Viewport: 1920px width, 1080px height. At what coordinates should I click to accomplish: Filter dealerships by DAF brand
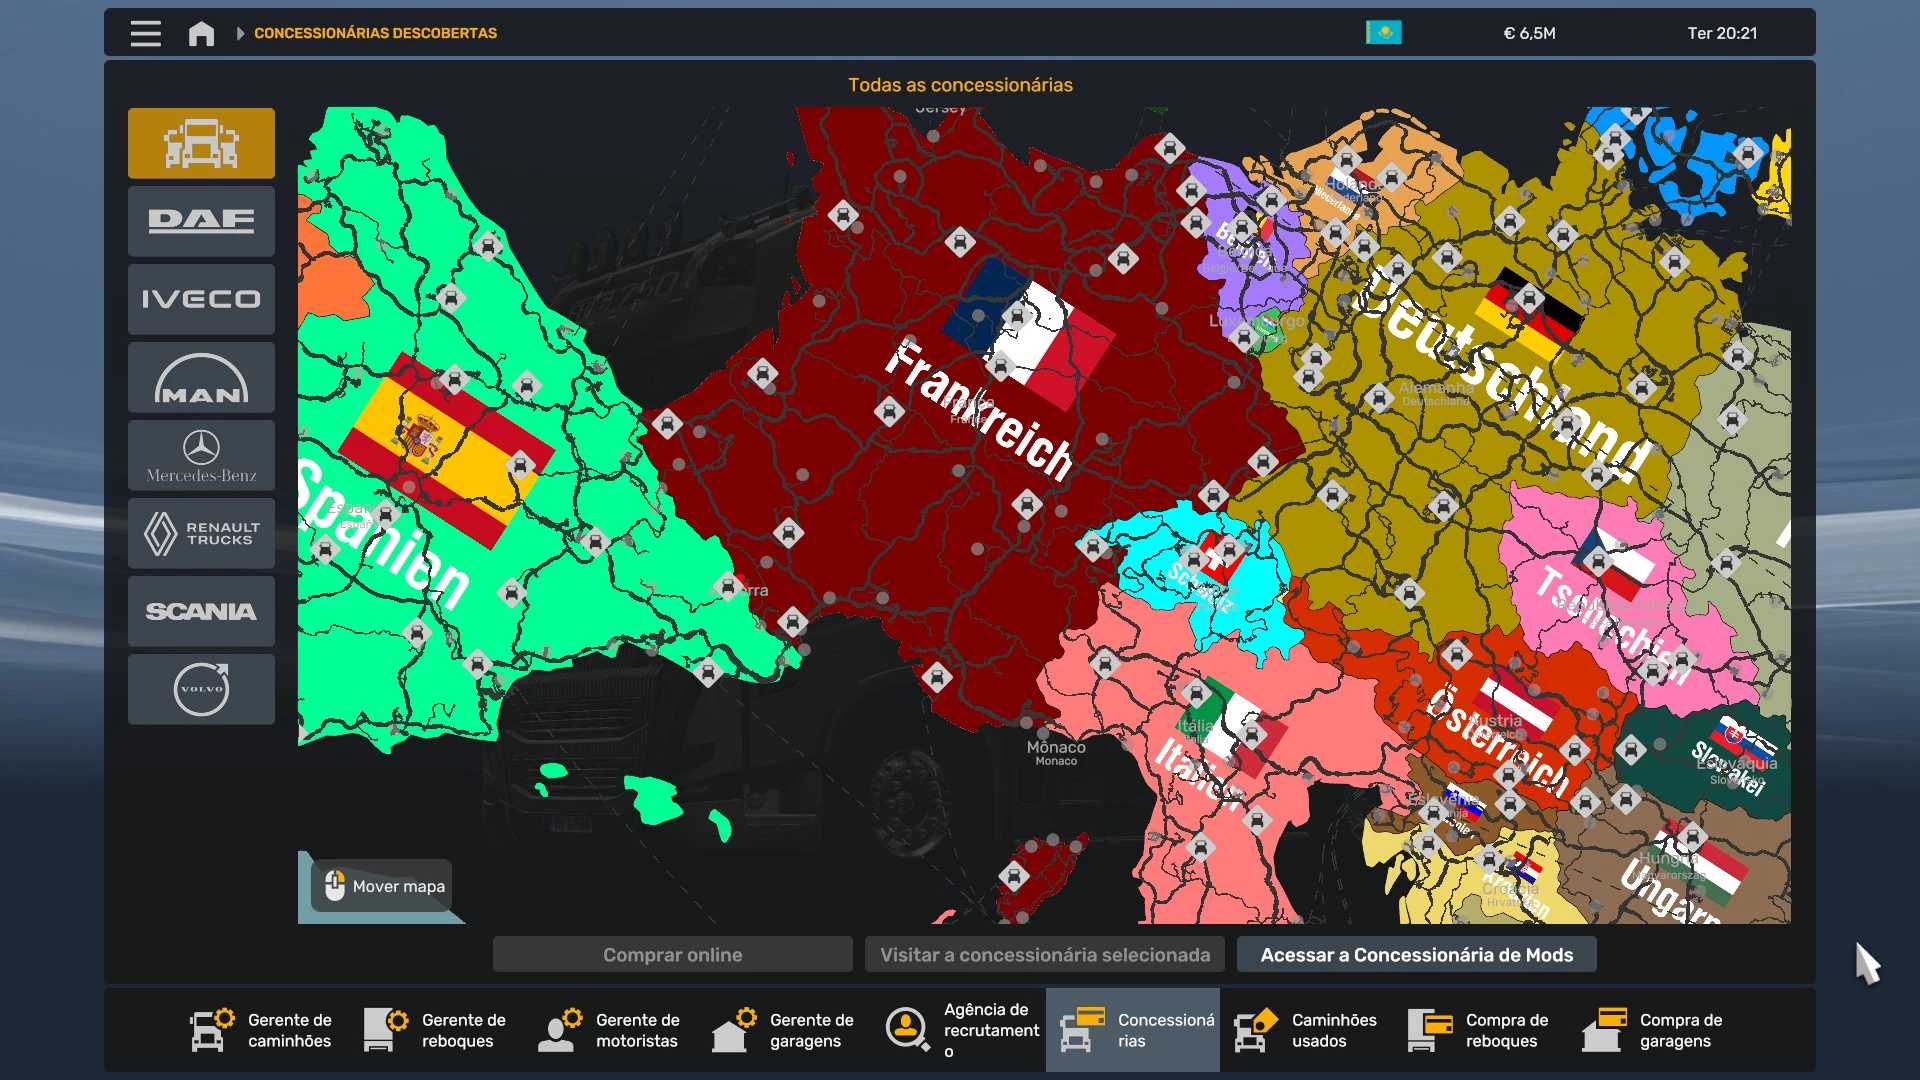pos(201,221)
